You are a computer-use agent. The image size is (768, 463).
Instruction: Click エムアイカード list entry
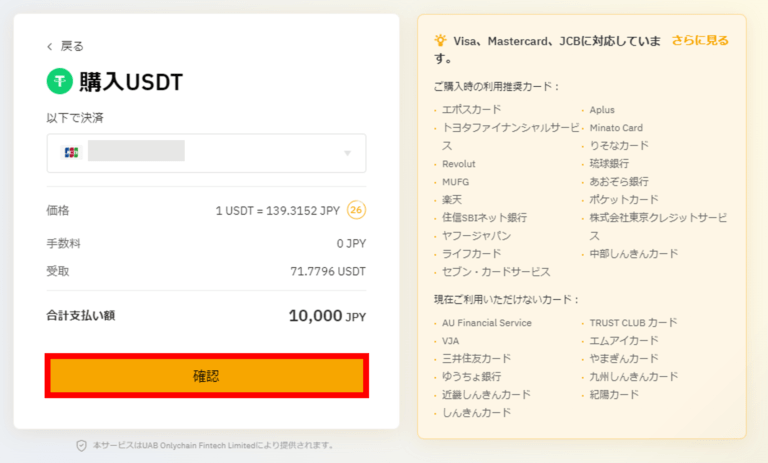[x=624, y=341]
